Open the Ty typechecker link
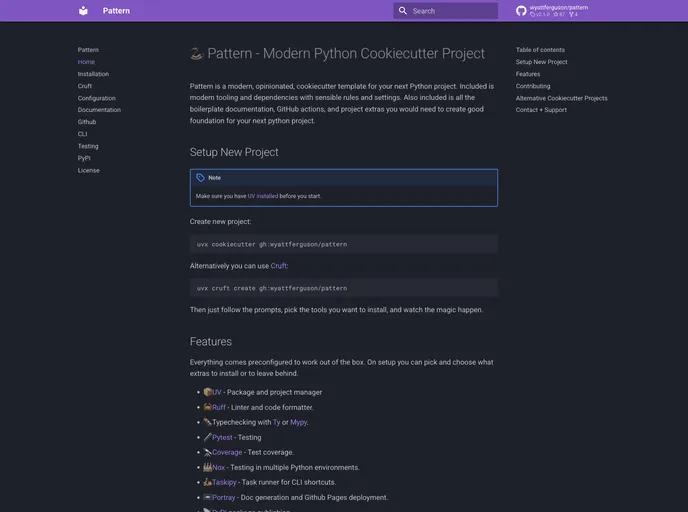Screen dimensions: 688x512 coord(276,422)
